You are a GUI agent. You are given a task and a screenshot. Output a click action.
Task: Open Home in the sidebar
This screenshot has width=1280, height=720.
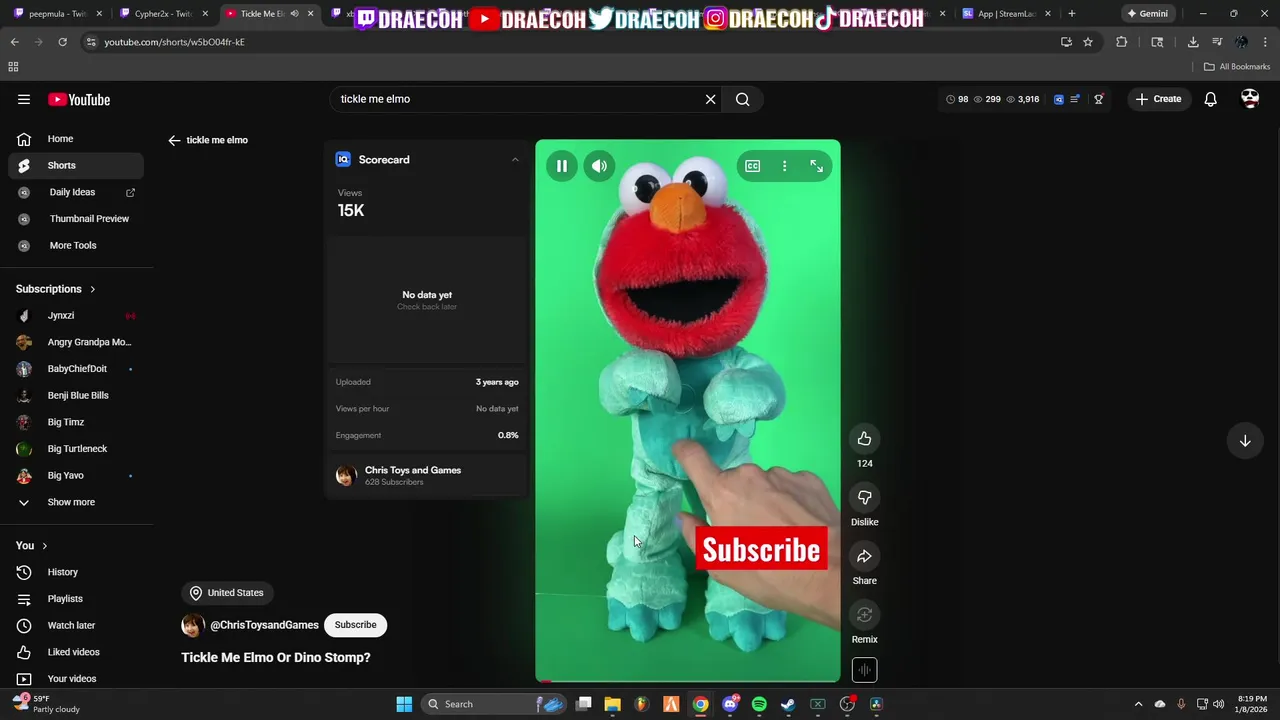point(76,139)
